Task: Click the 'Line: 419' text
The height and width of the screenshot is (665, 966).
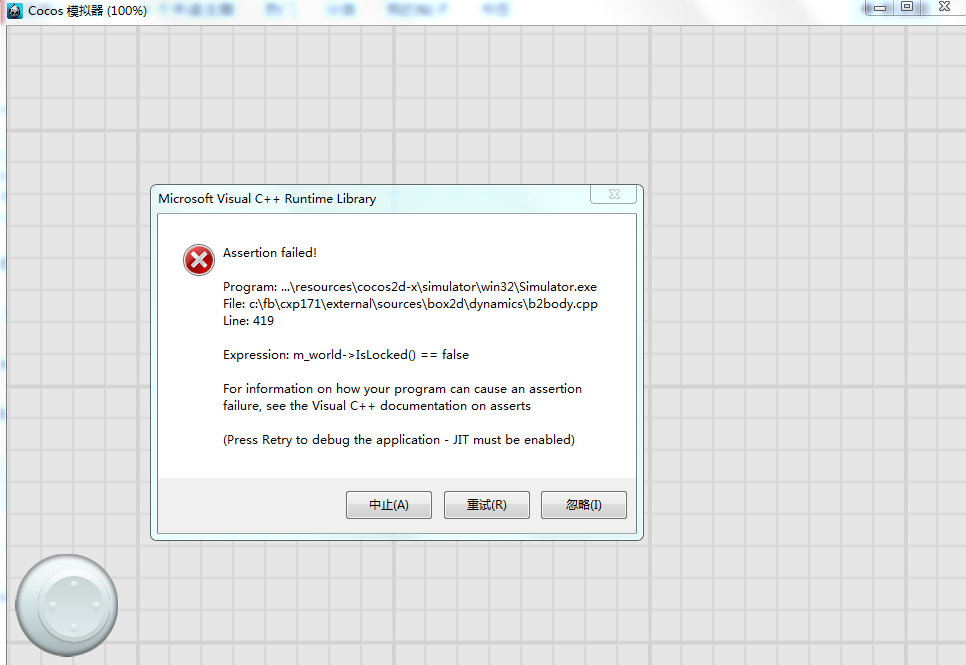Action: (248, 320)
